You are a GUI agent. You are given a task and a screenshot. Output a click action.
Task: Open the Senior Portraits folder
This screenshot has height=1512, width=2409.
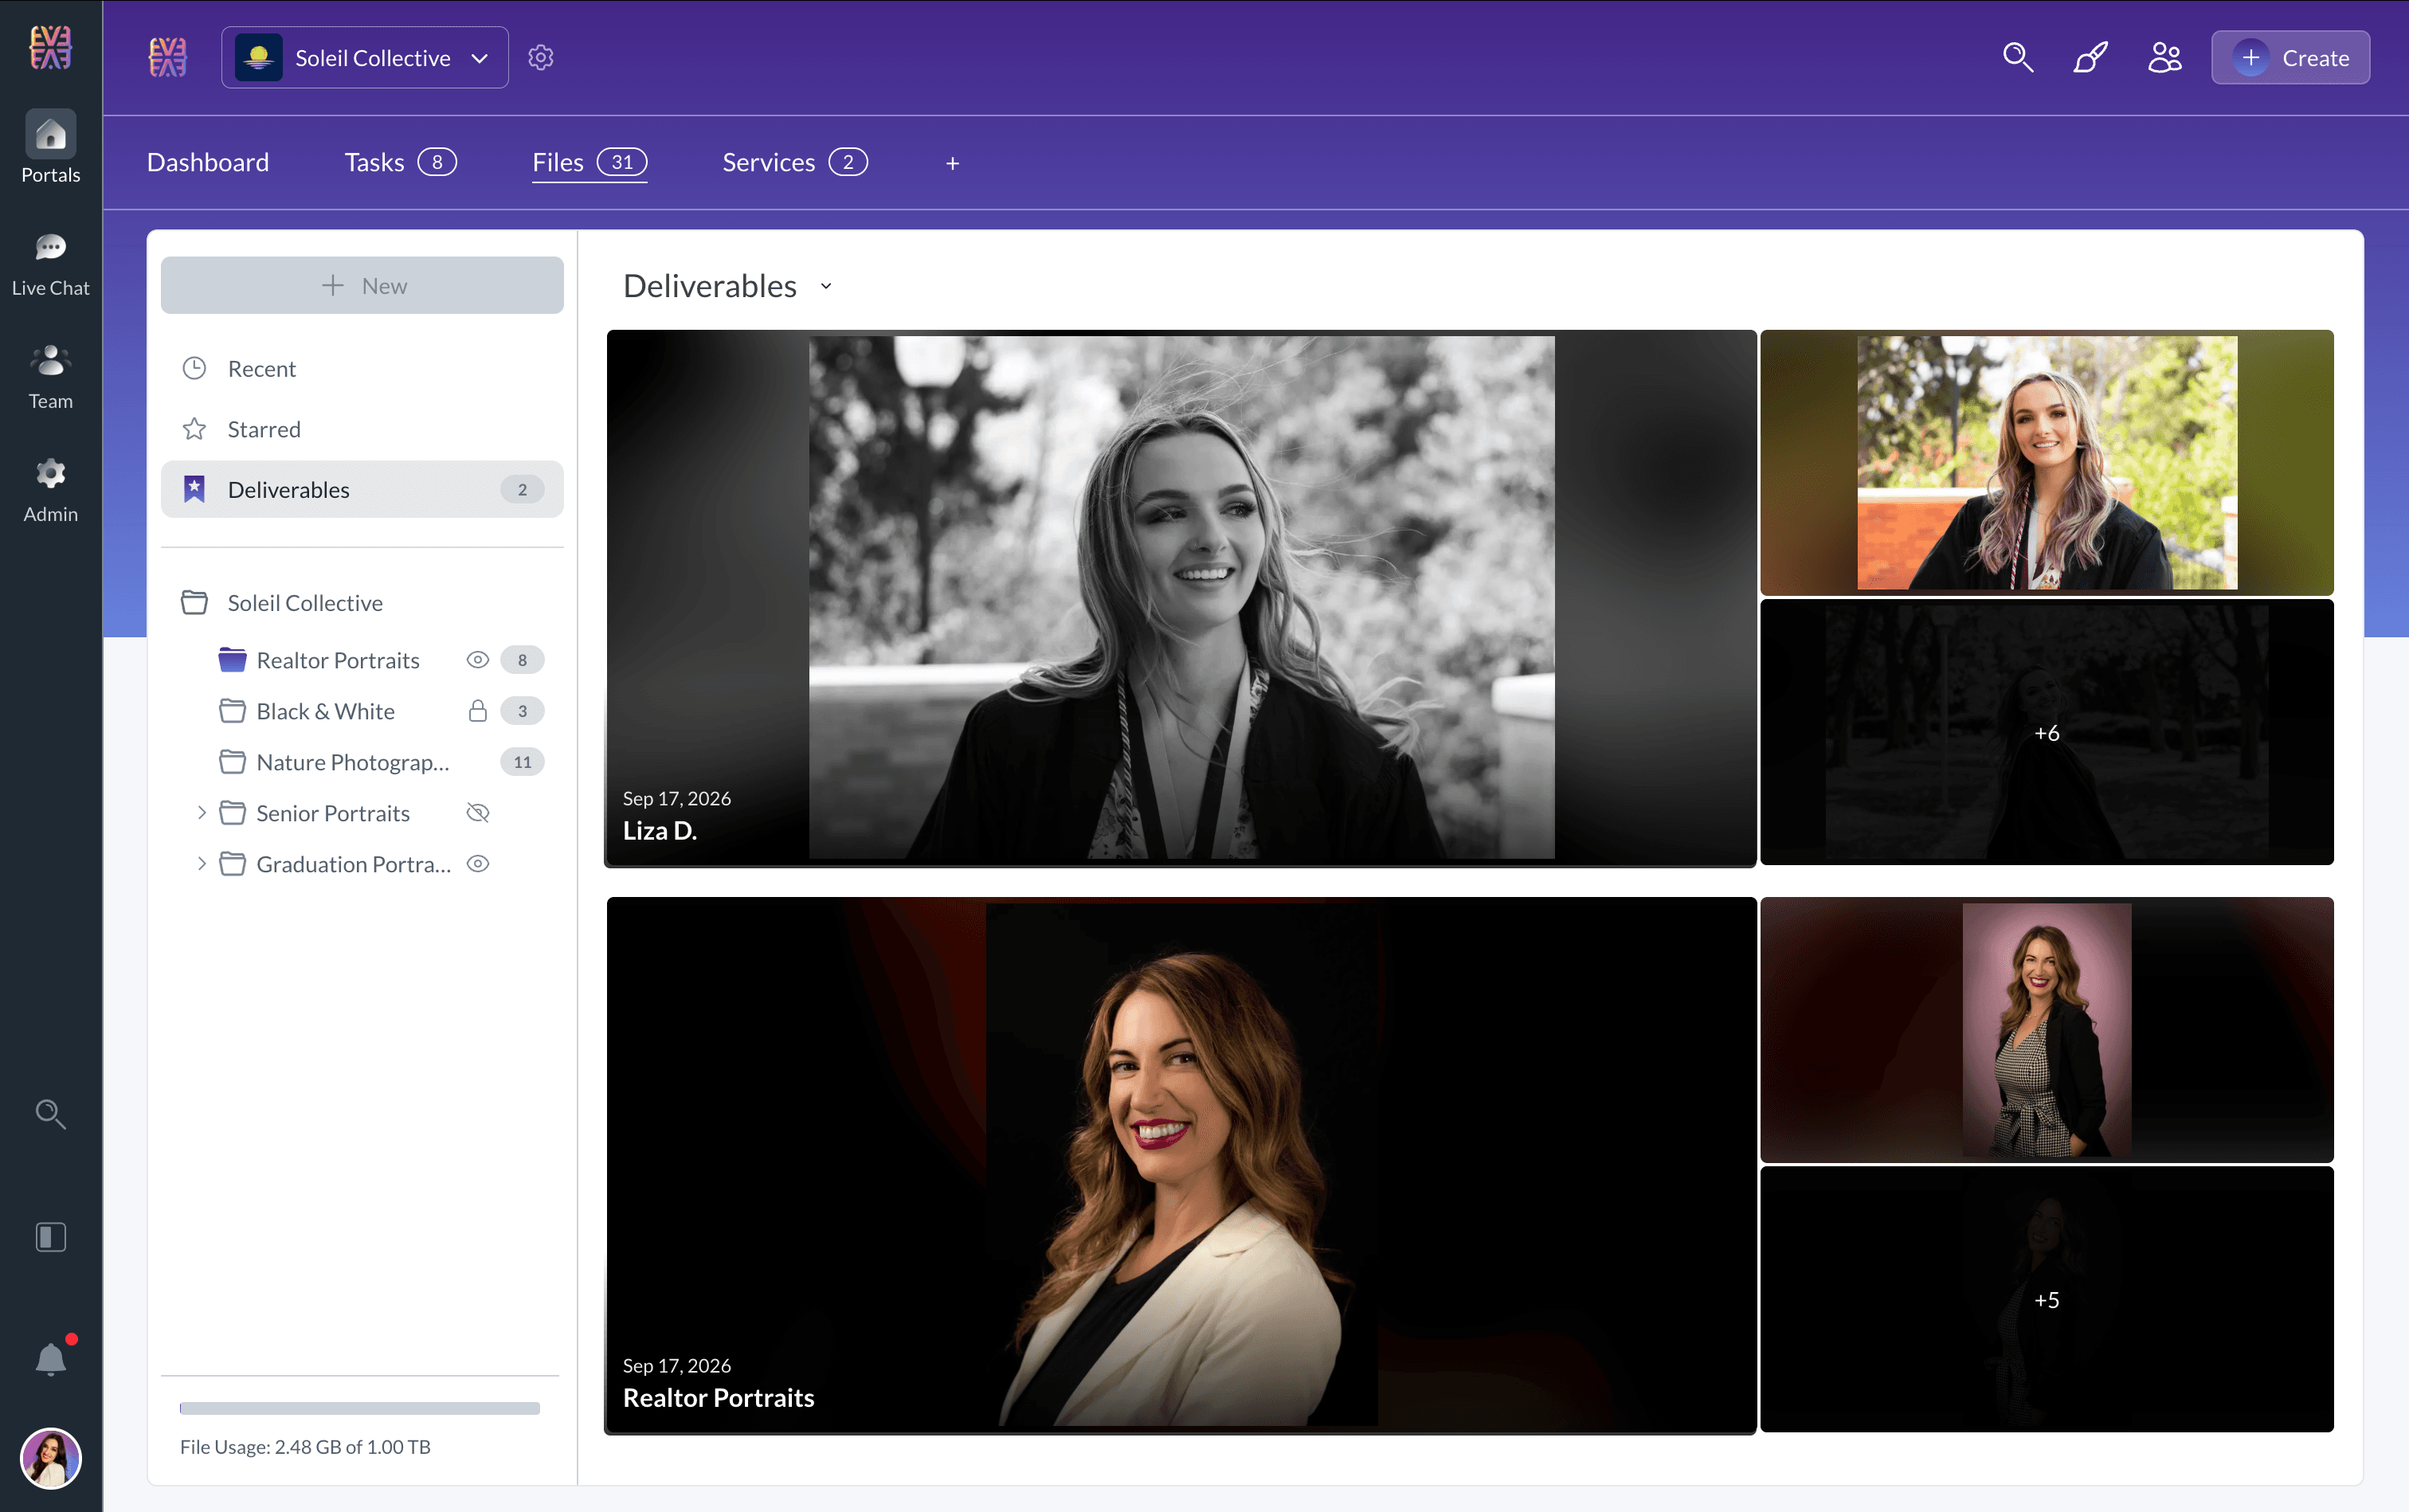pos(332,813)
